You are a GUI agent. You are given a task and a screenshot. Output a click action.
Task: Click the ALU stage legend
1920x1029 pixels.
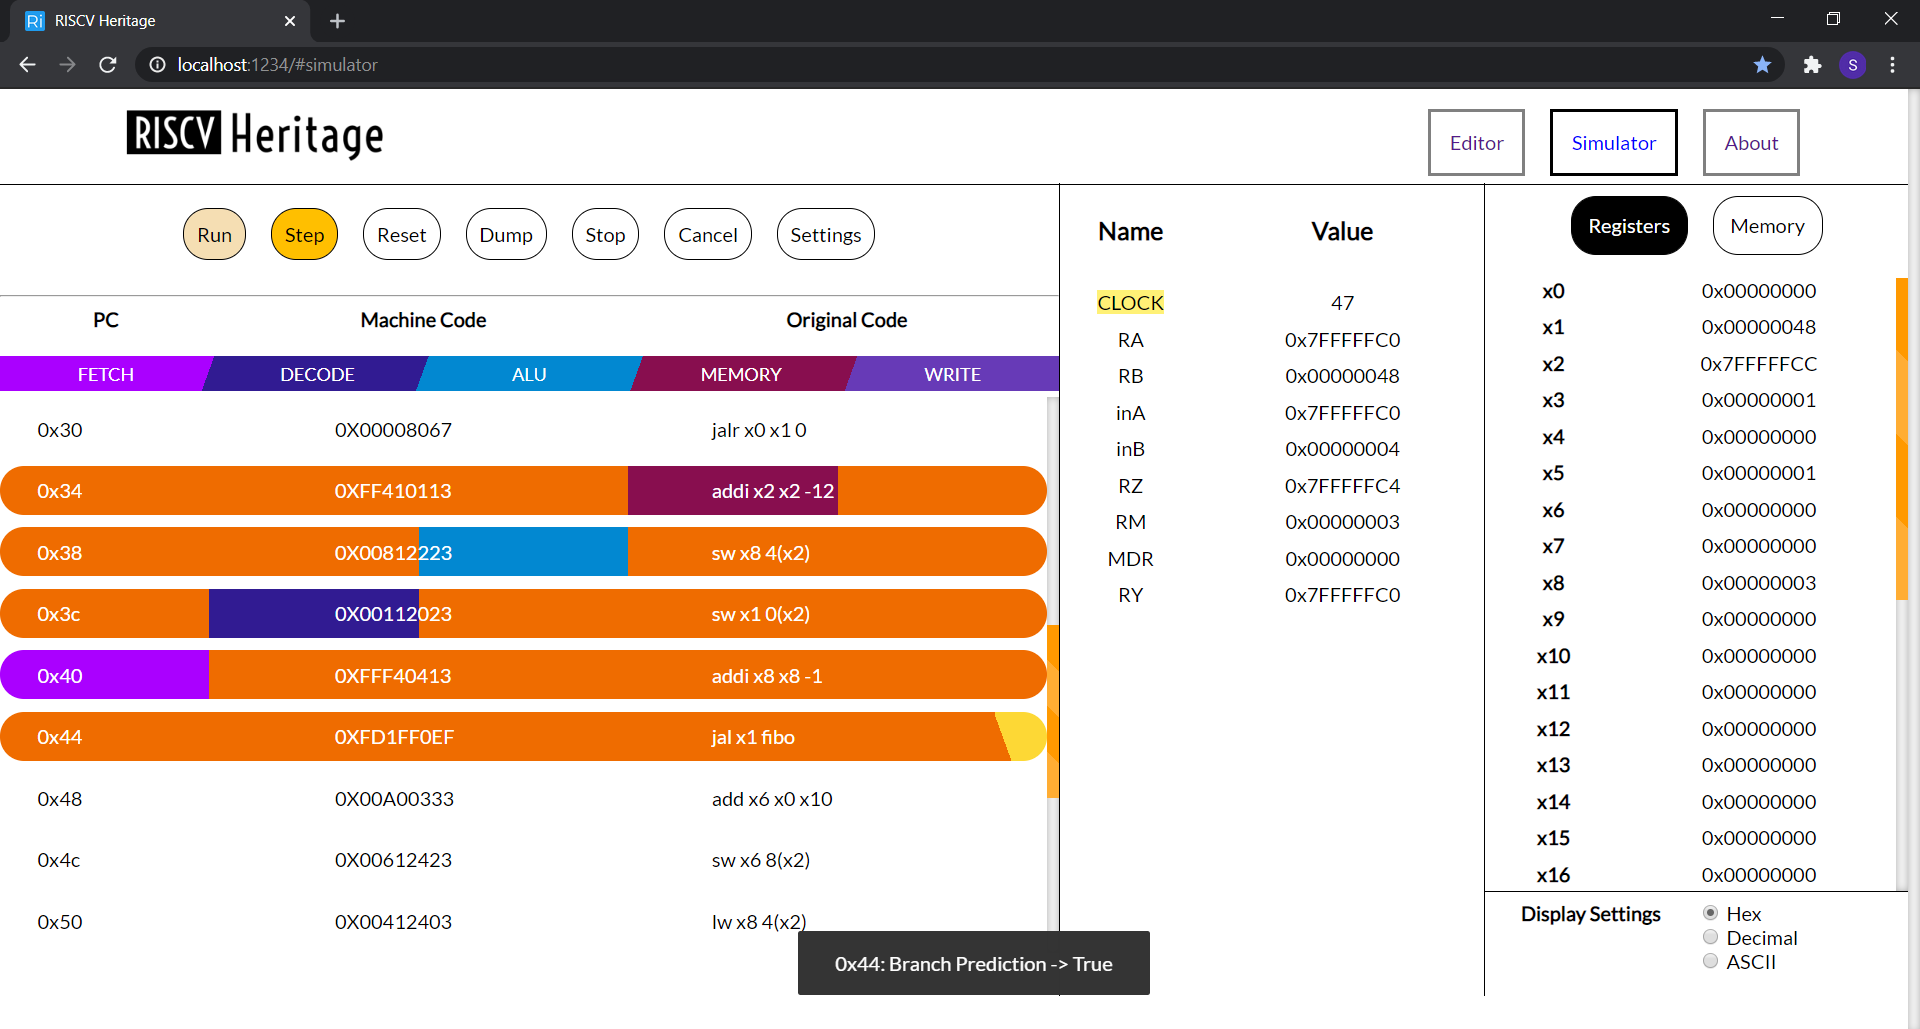tap(529, 374)
